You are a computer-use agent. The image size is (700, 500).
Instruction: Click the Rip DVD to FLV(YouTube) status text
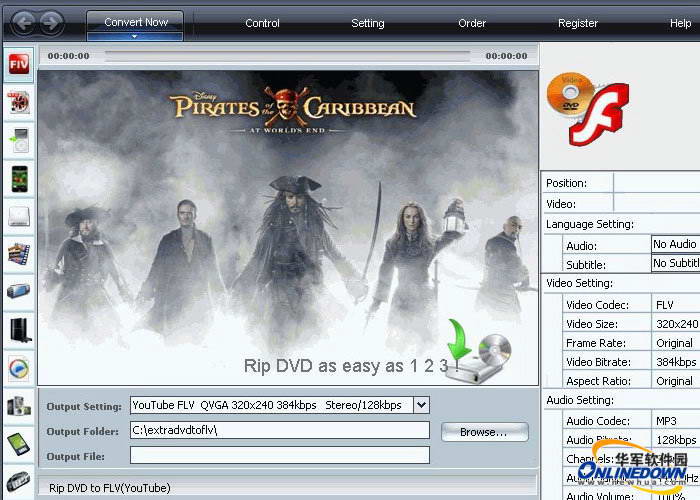click(x=110, y=488)
